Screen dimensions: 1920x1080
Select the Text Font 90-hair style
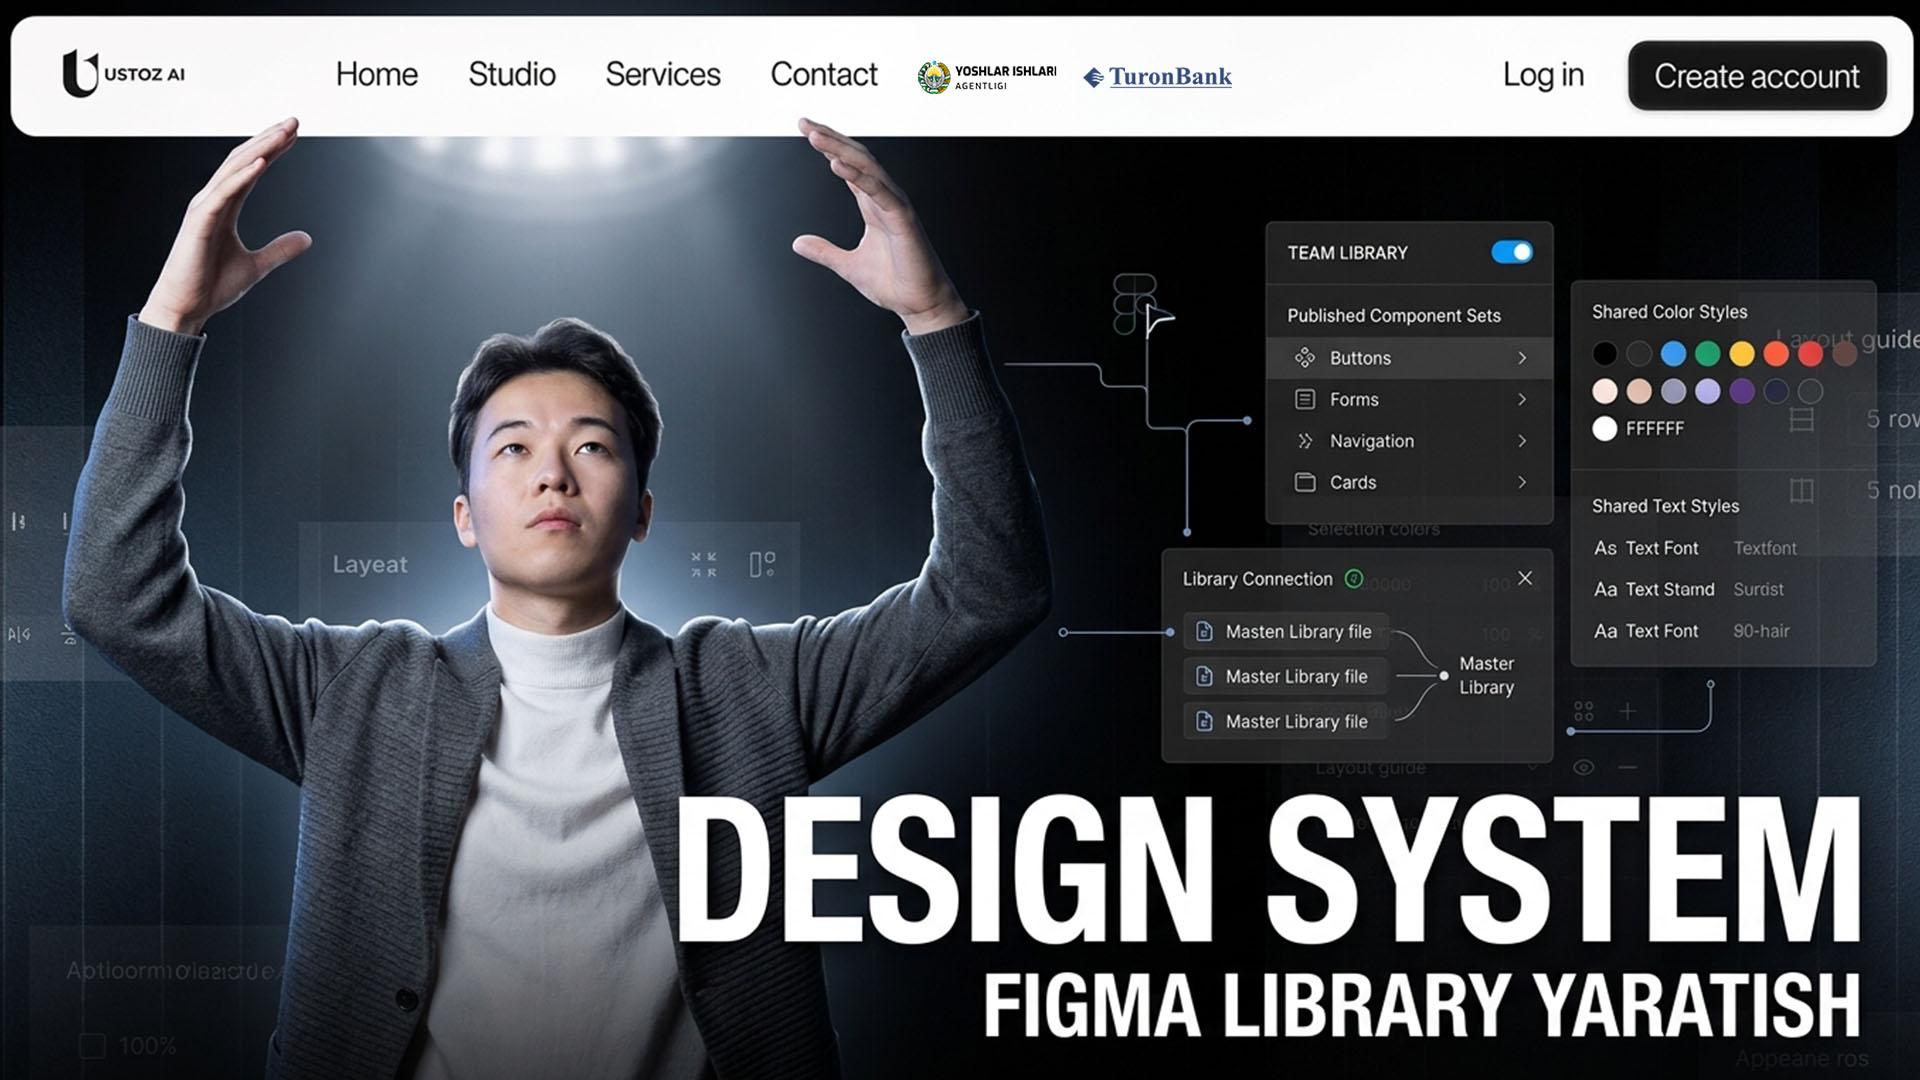1692,631
